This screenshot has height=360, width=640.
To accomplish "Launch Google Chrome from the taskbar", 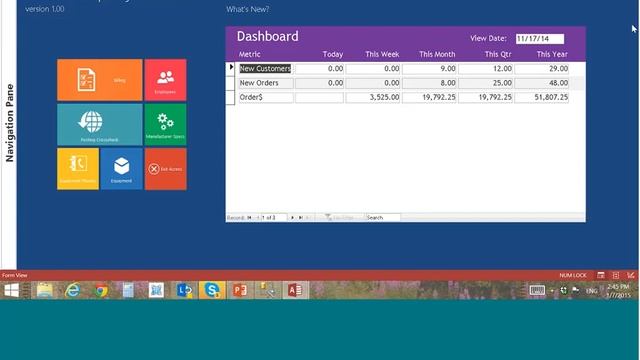I will click(101, 290).
